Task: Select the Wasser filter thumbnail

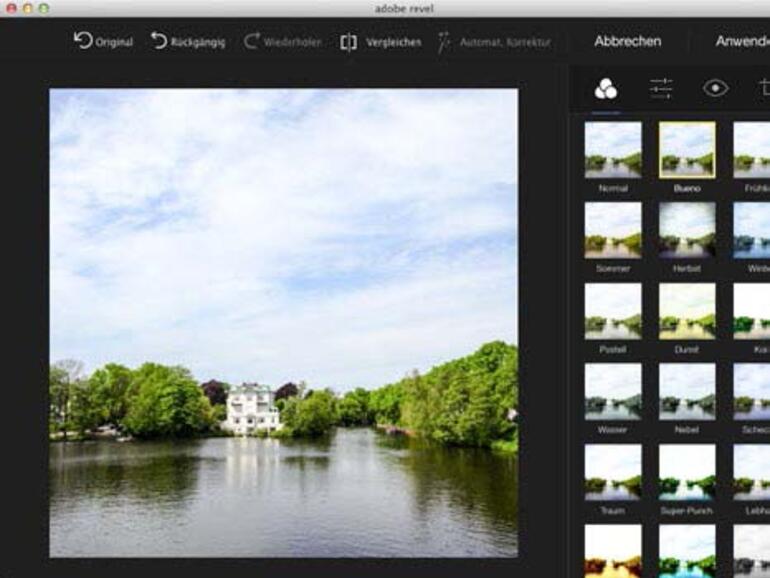Action: click(x=613, y=391)
